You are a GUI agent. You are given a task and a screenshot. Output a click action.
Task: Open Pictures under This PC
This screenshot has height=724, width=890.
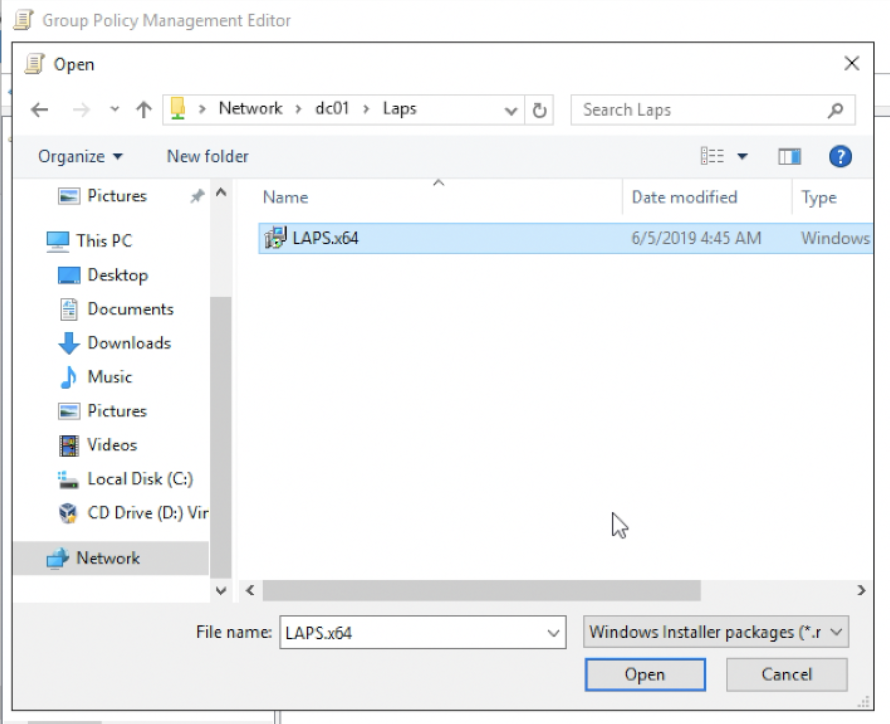point(117,411)
